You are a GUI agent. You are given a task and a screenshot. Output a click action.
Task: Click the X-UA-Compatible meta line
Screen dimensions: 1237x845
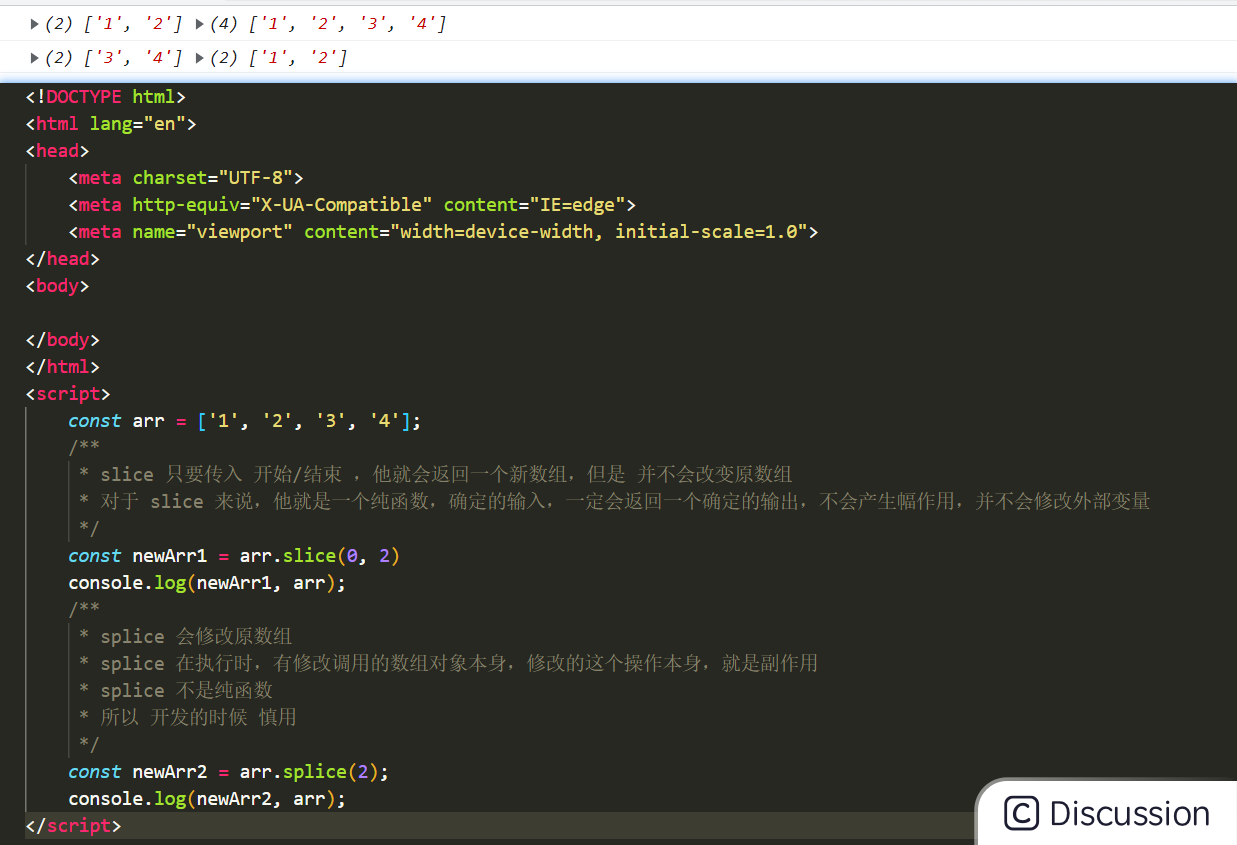point(352,205)
